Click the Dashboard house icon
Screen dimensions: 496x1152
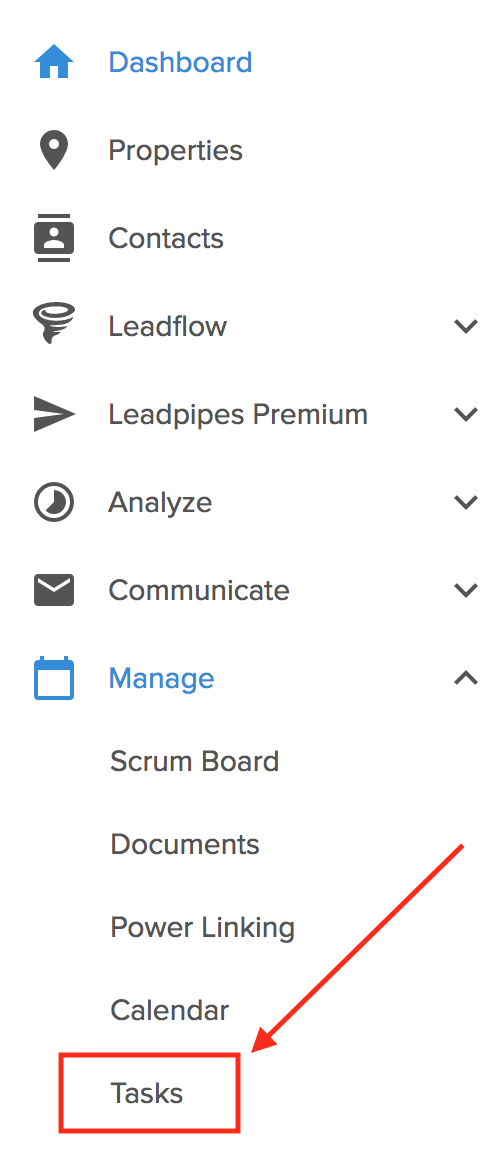[54, 62]
